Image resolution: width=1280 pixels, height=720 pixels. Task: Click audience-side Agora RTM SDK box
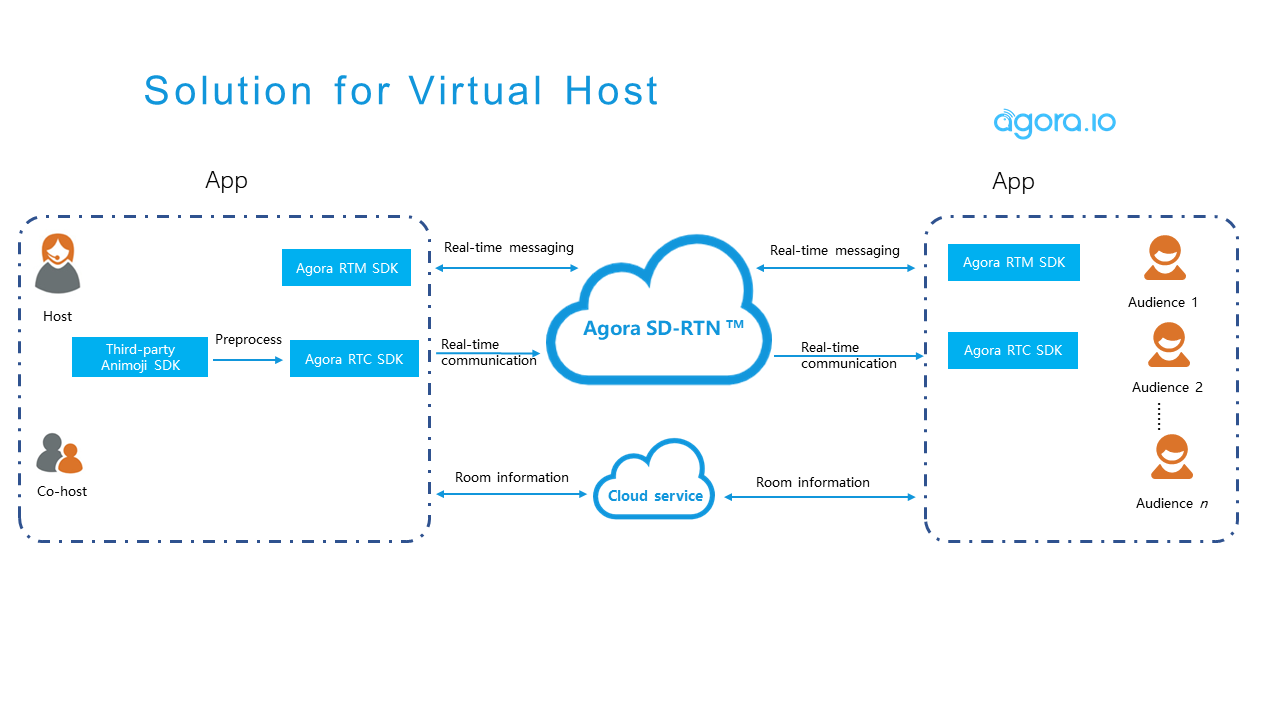click(1014, 262)
